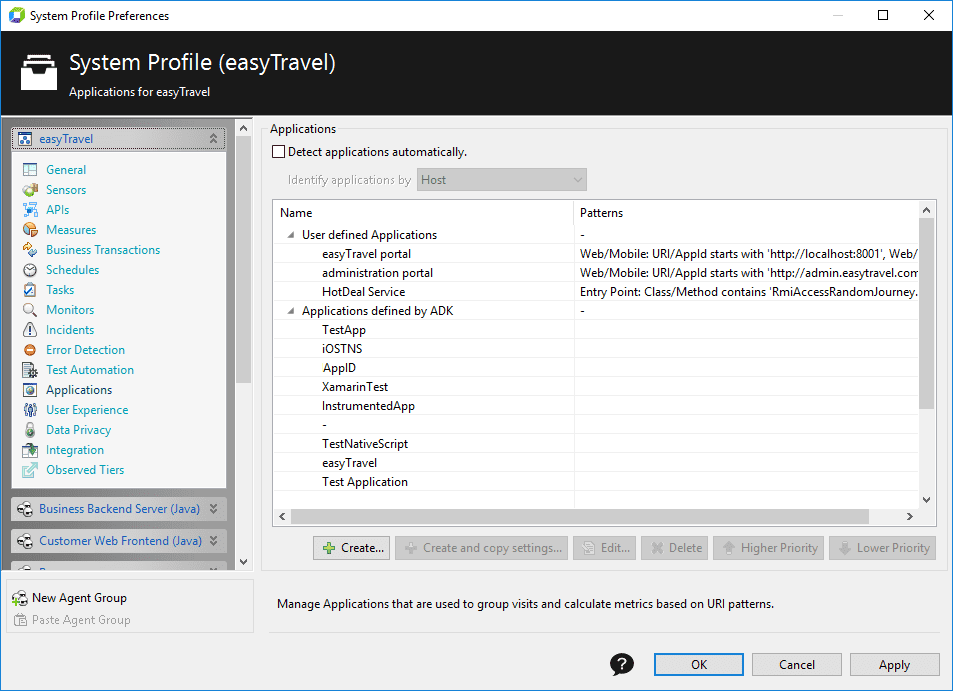953x691 pixels.
Task: Click the Sensors icon in sidebar
Action: (30, 190)
